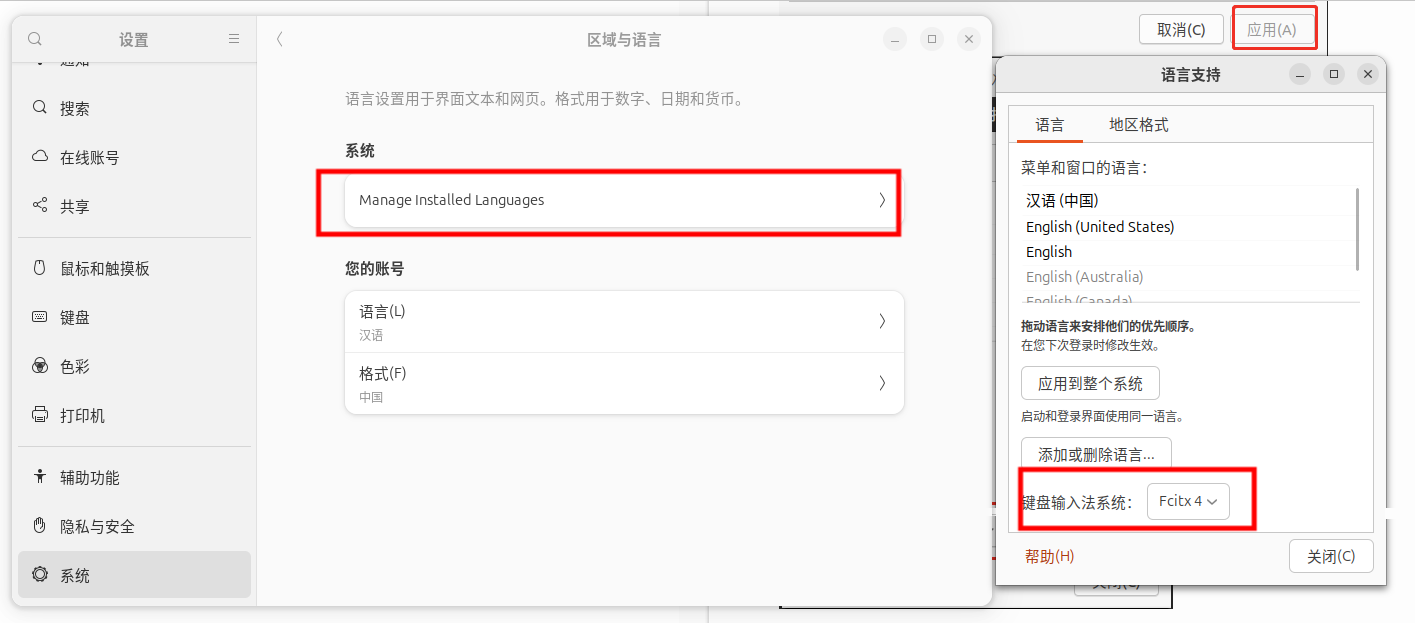Image resolution: width=1415 pixels, height=623 pixels.
Task: Select English (United States) in language list
Action: click(x=1099, y=227)
